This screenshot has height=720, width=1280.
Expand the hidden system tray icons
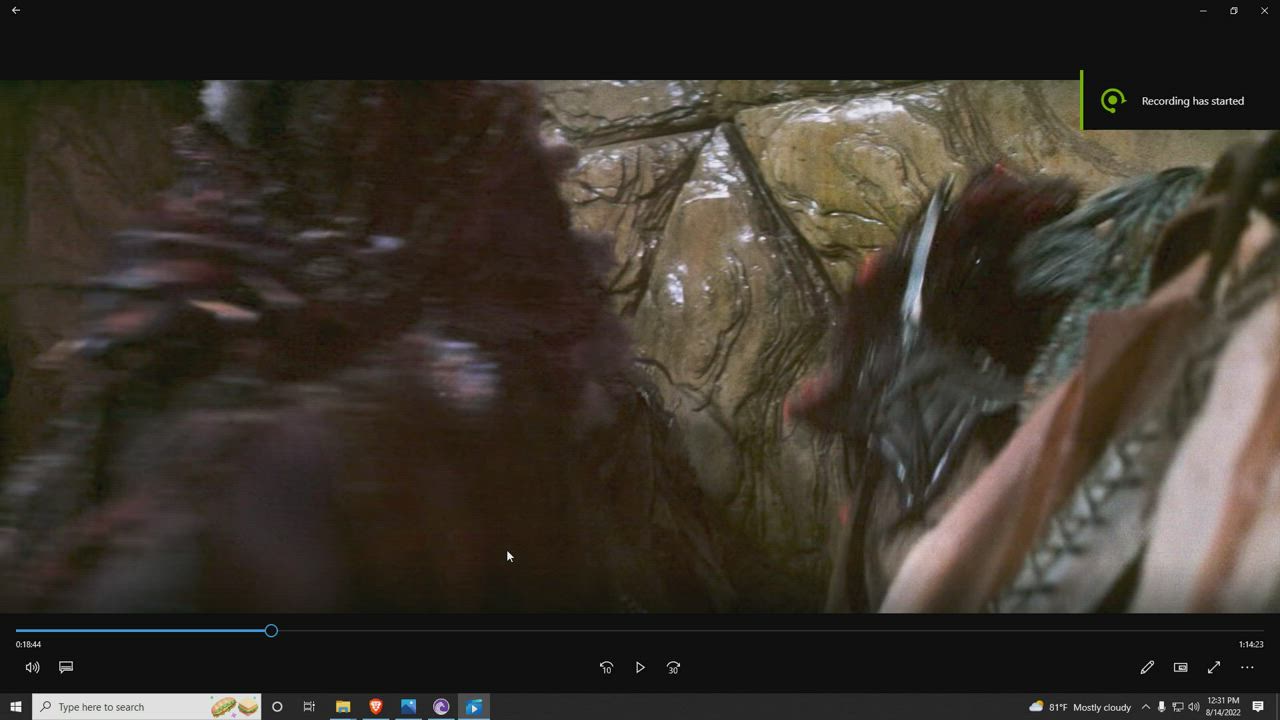point(1146,707)
